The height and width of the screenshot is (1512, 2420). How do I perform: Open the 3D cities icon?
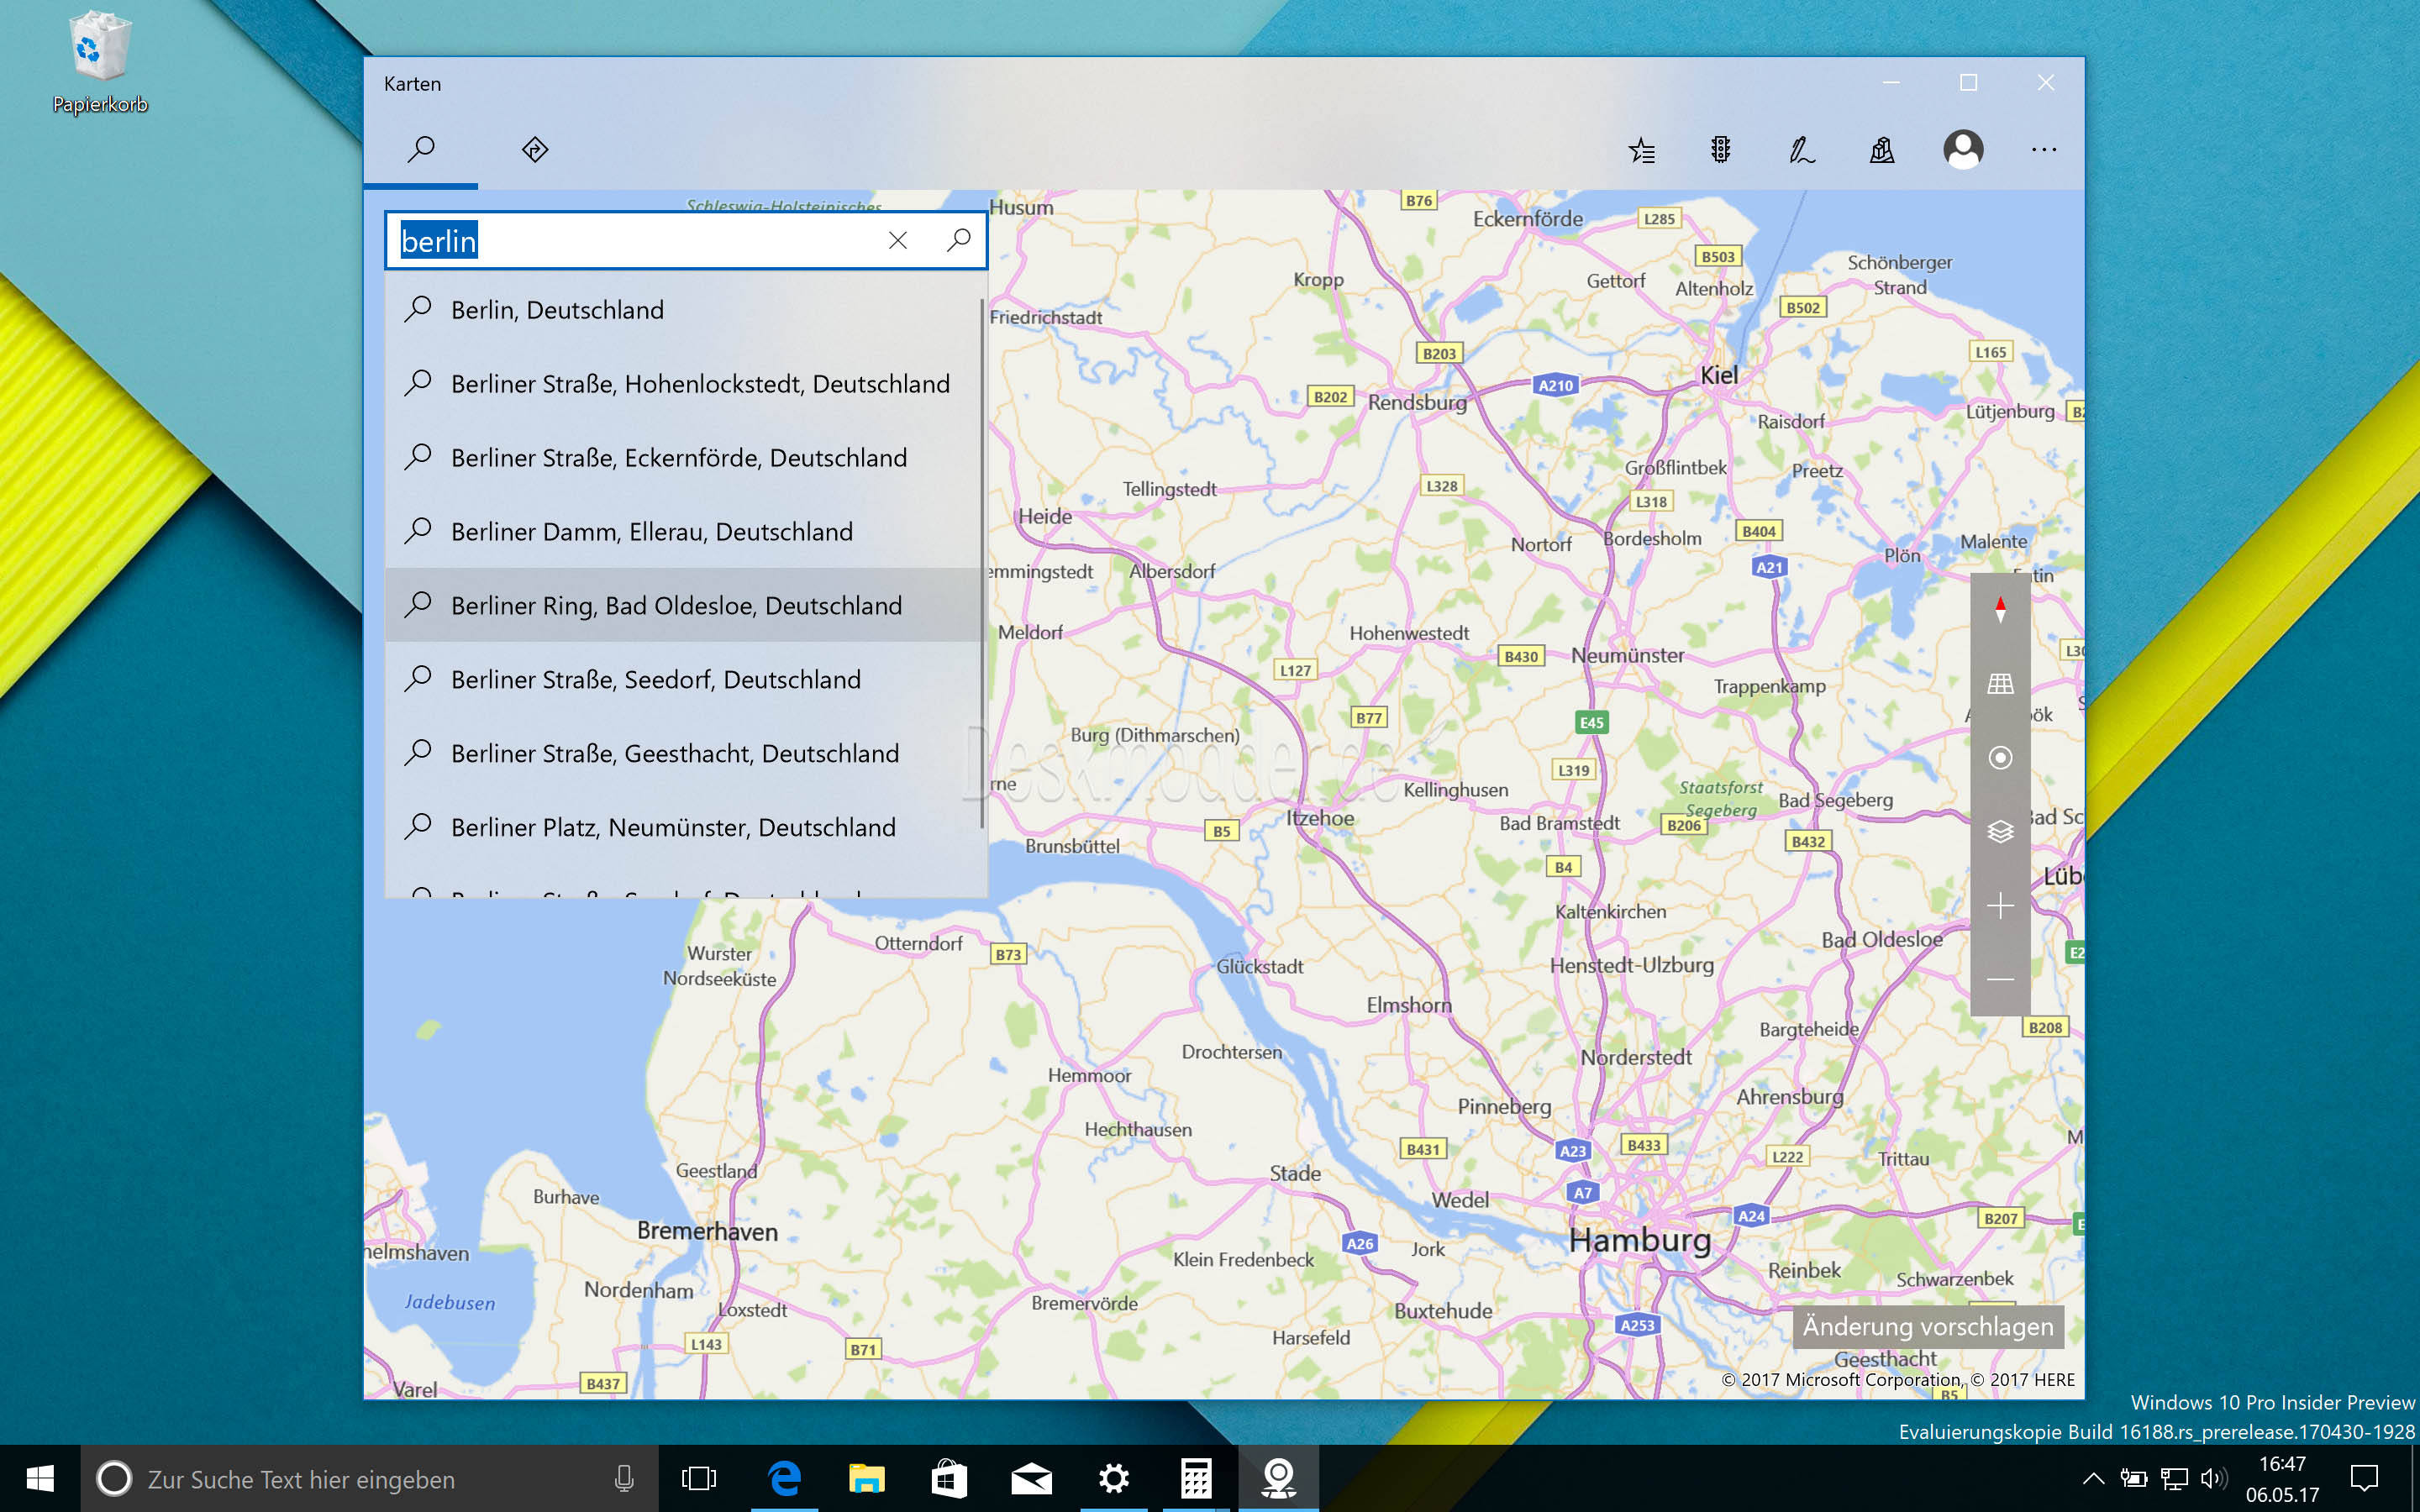pos(1882,150)
